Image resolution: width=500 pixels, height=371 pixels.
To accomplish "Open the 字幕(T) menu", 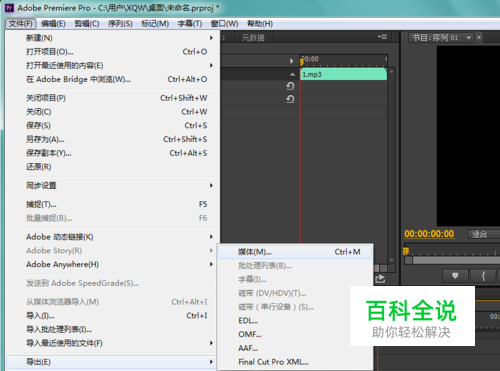I will (x=190, y=24).
